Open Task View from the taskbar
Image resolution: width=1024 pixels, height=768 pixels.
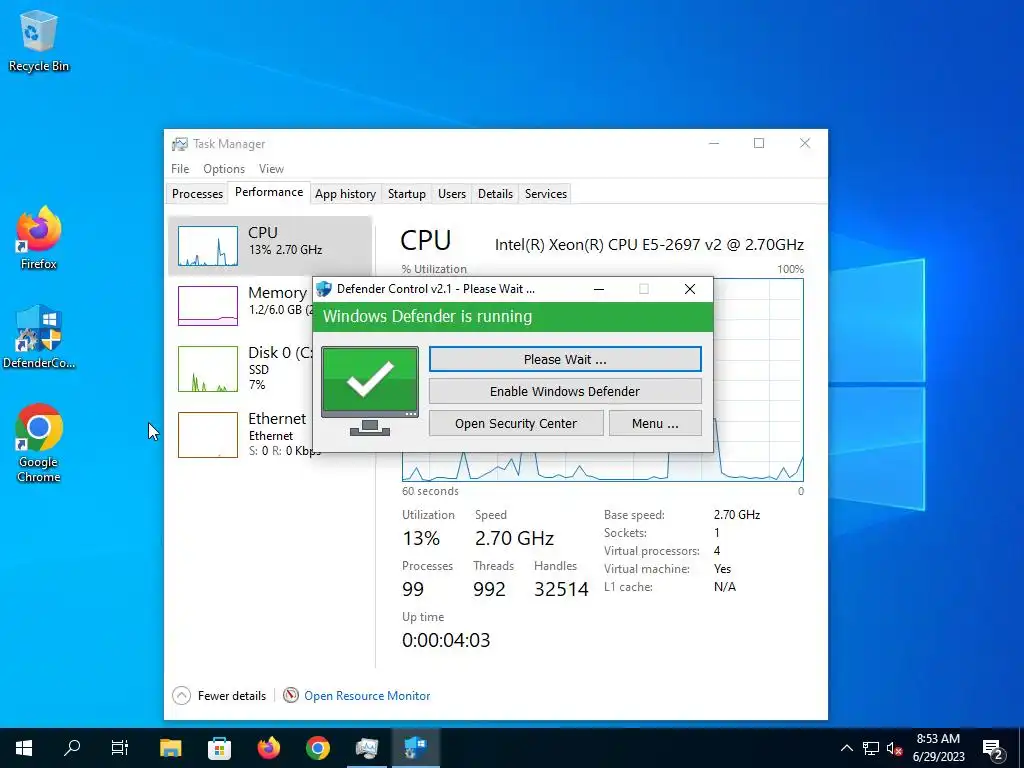120,748
